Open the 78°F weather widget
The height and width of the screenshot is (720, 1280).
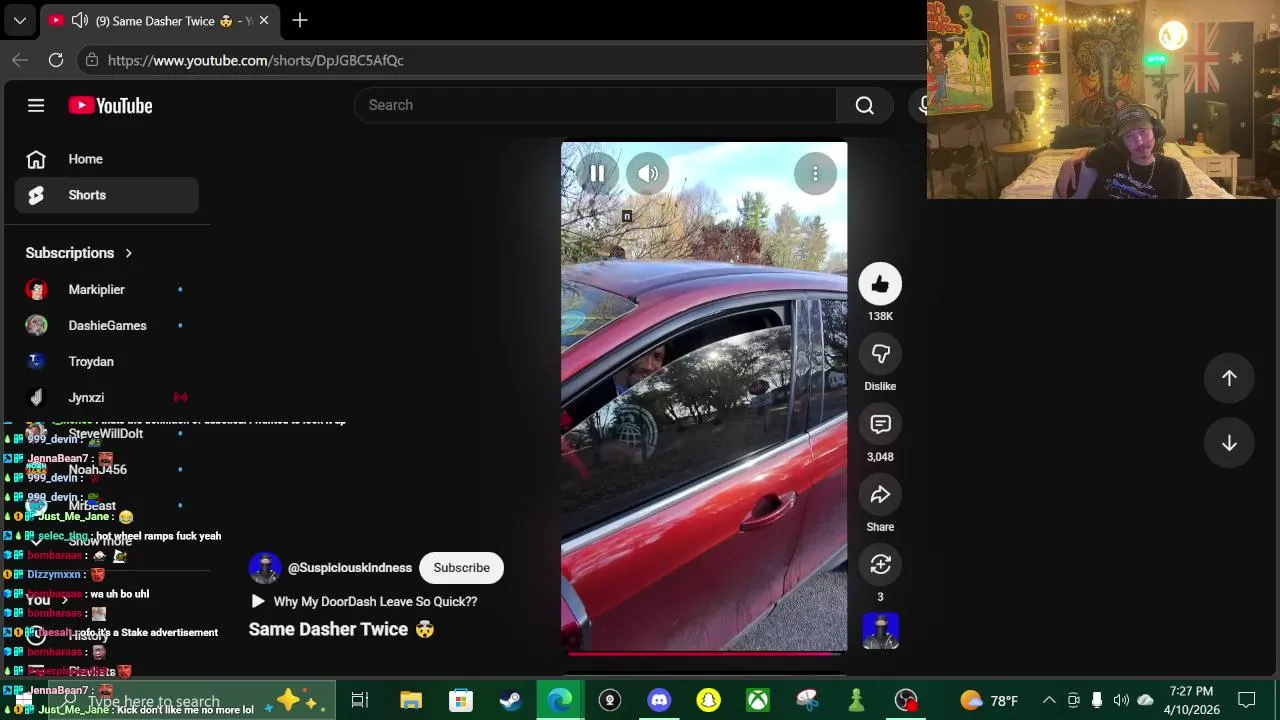pyautogui.click(x=989, y=701)
